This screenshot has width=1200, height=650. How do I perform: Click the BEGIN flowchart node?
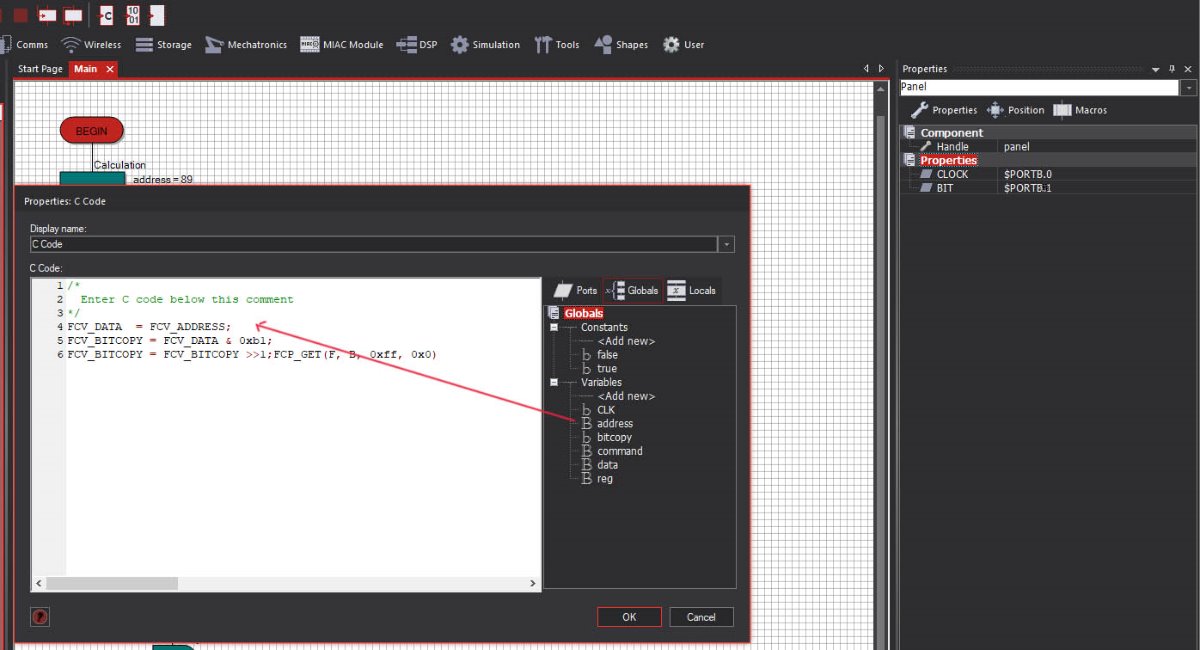point(91,130)
